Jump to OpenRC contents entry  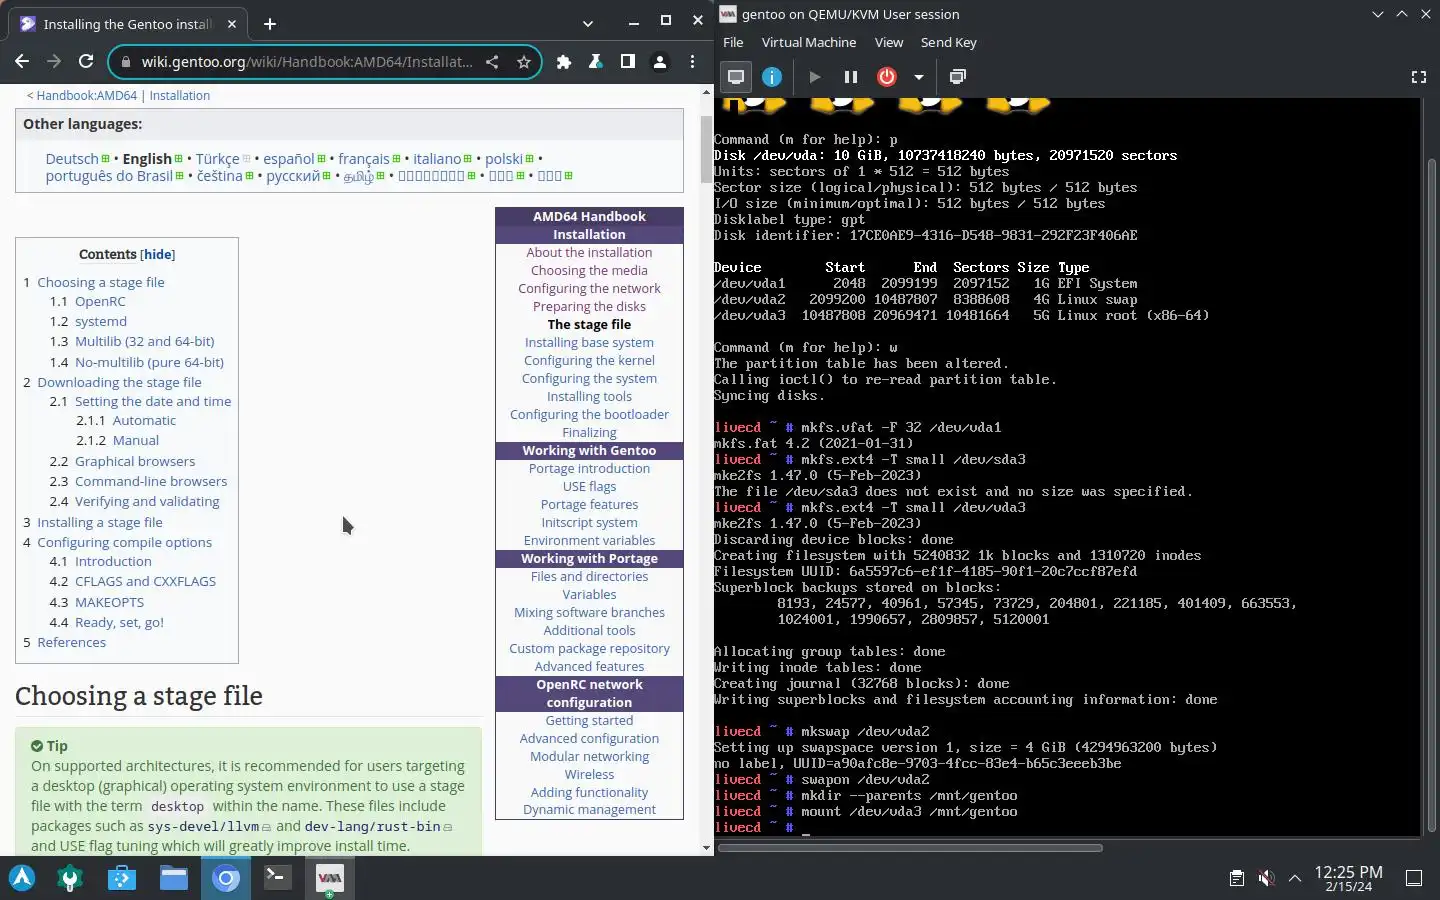click(x=100, y=301)
